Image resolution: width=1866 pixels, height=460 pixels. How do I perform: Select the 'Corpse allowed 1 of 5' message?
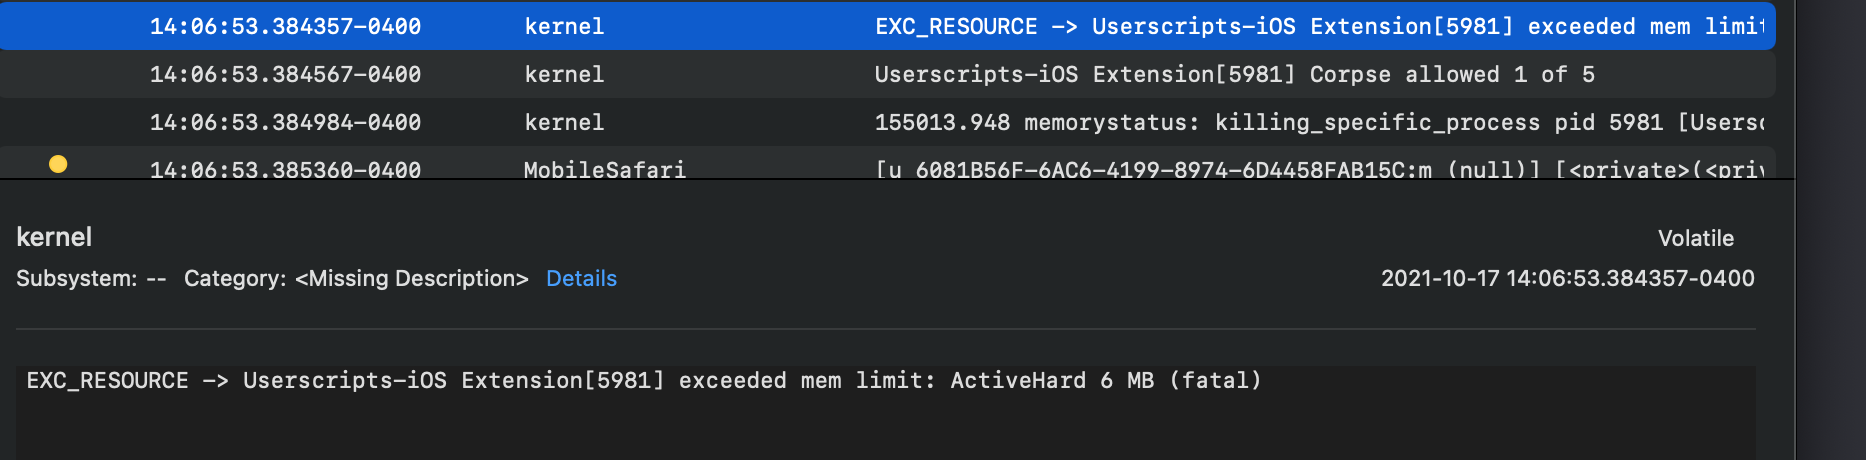(1234, 74)
